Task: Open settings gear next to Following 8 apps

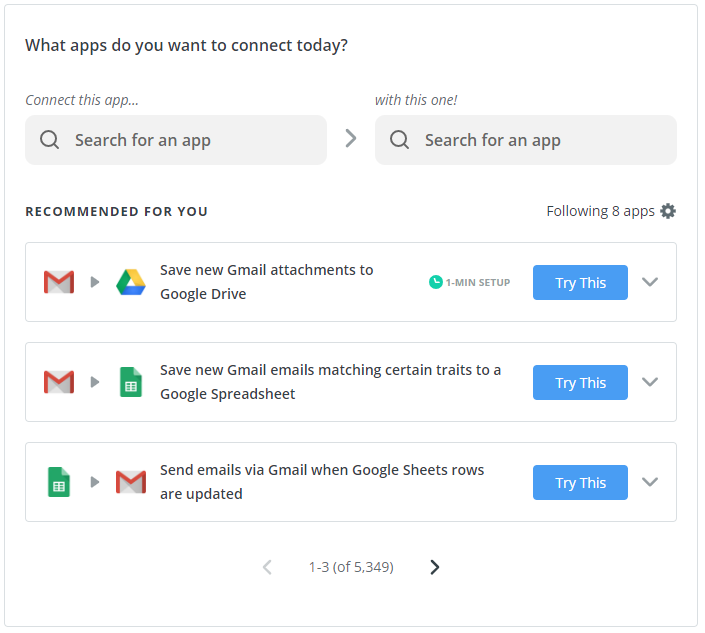Action: click(668, 211)
